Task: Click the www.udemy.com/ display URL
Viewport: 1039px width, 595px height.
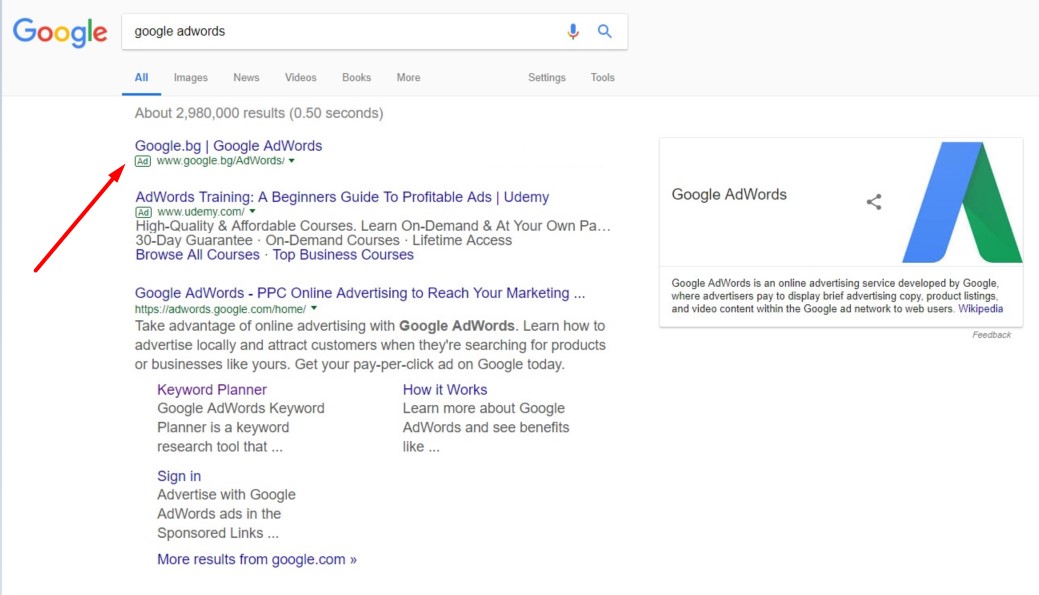Action: (201, 212)
